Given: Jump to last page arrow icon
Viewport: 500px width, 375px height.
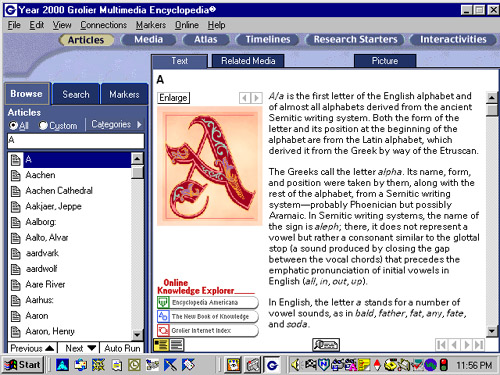Looking at the screenshot, I should pos(479,345).
